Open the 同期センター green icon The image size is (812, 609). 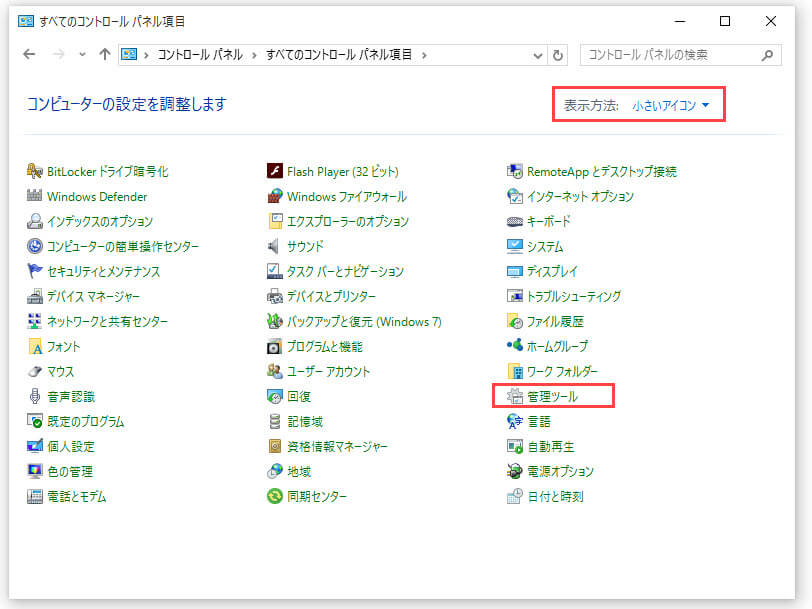[x=274, y=496]
